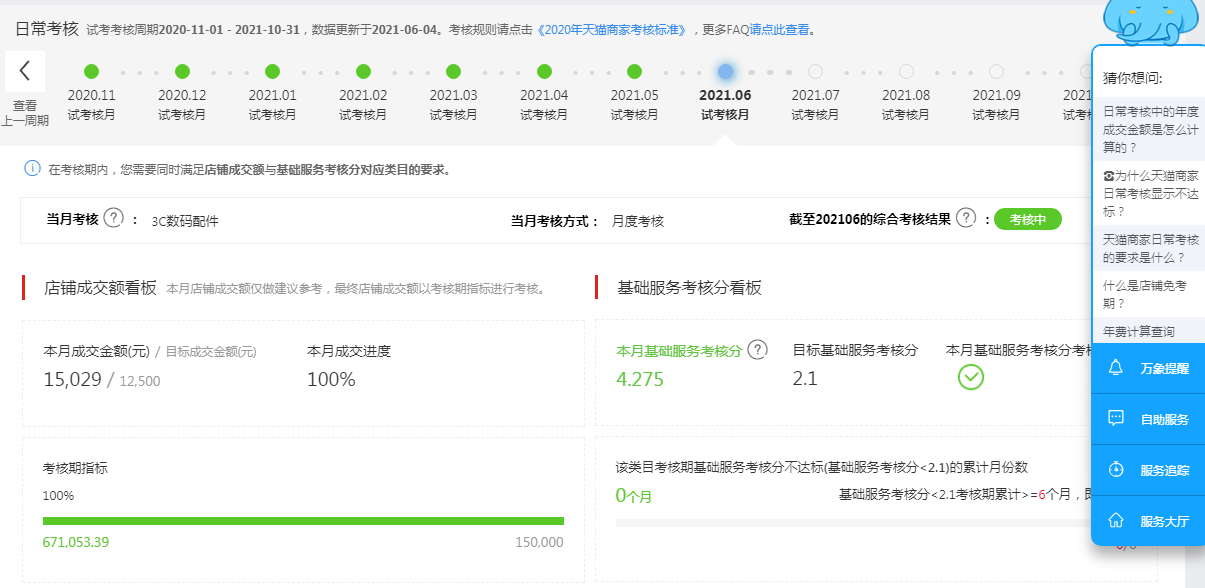The width and height of the screenshot is (1205, 588).
Task: Click the green 考核中 status badge
Action: click(x=1028, y=219)
